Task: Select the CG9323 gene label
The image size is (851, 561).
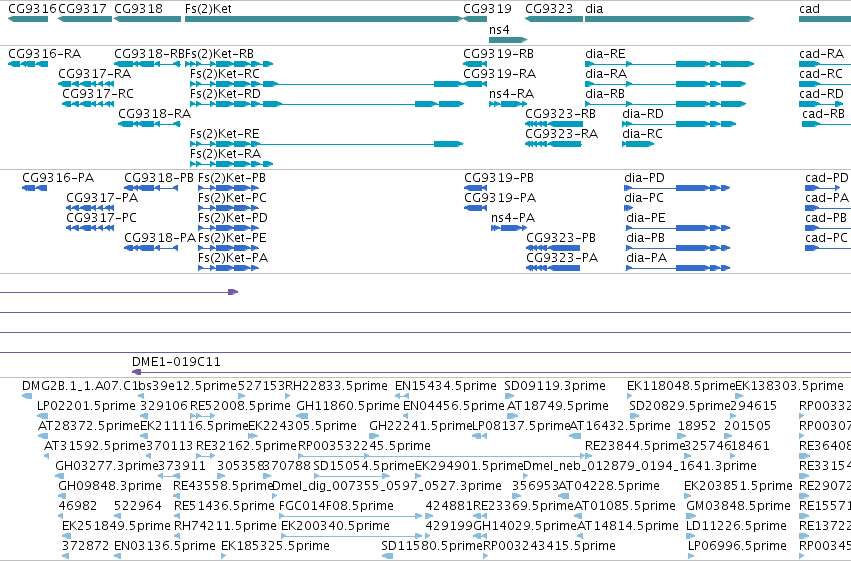Action: [x=549, y=9]
